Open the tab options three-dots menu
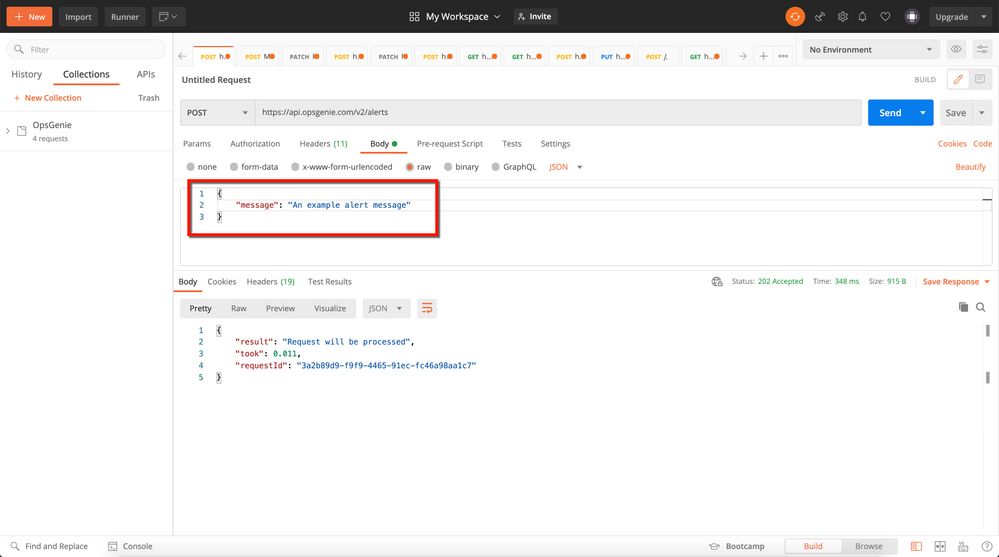Screen dimensions: 999x557 tap(783, 56)
